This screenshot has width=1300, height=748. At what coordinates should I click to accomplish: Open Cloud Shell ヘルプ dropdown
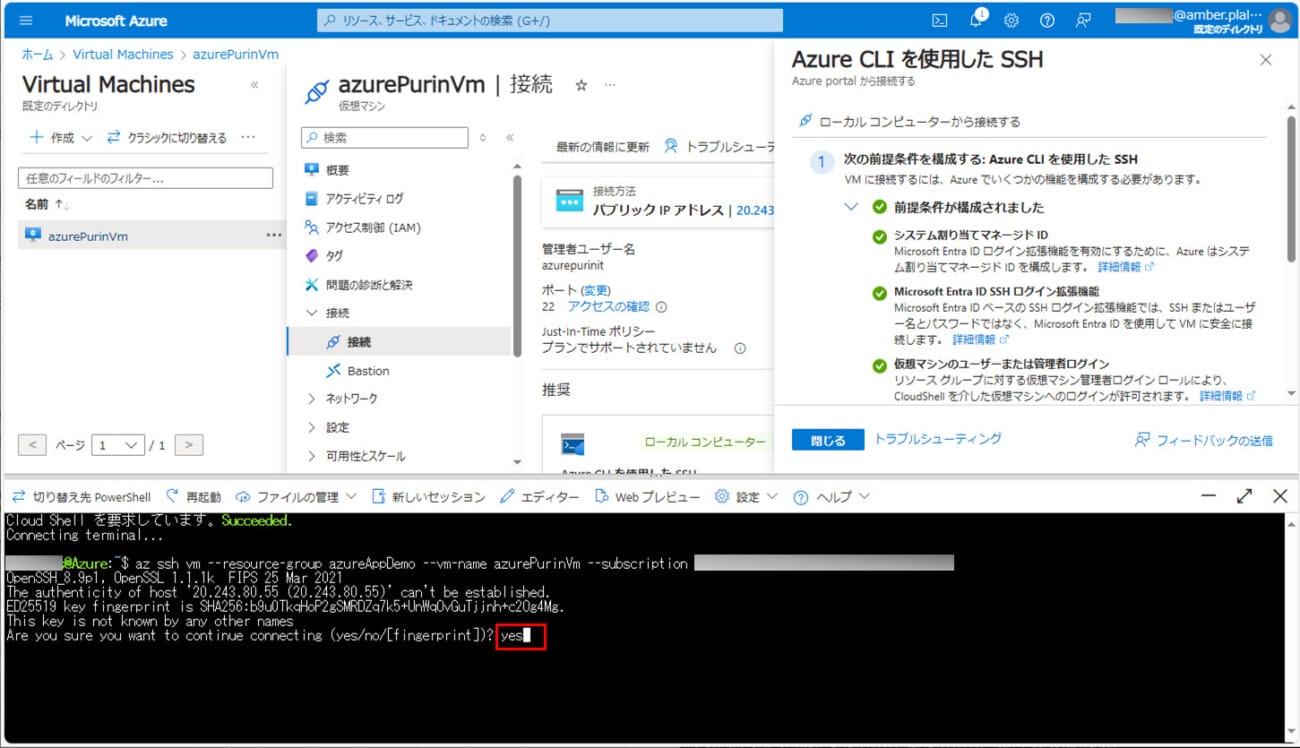831,497
